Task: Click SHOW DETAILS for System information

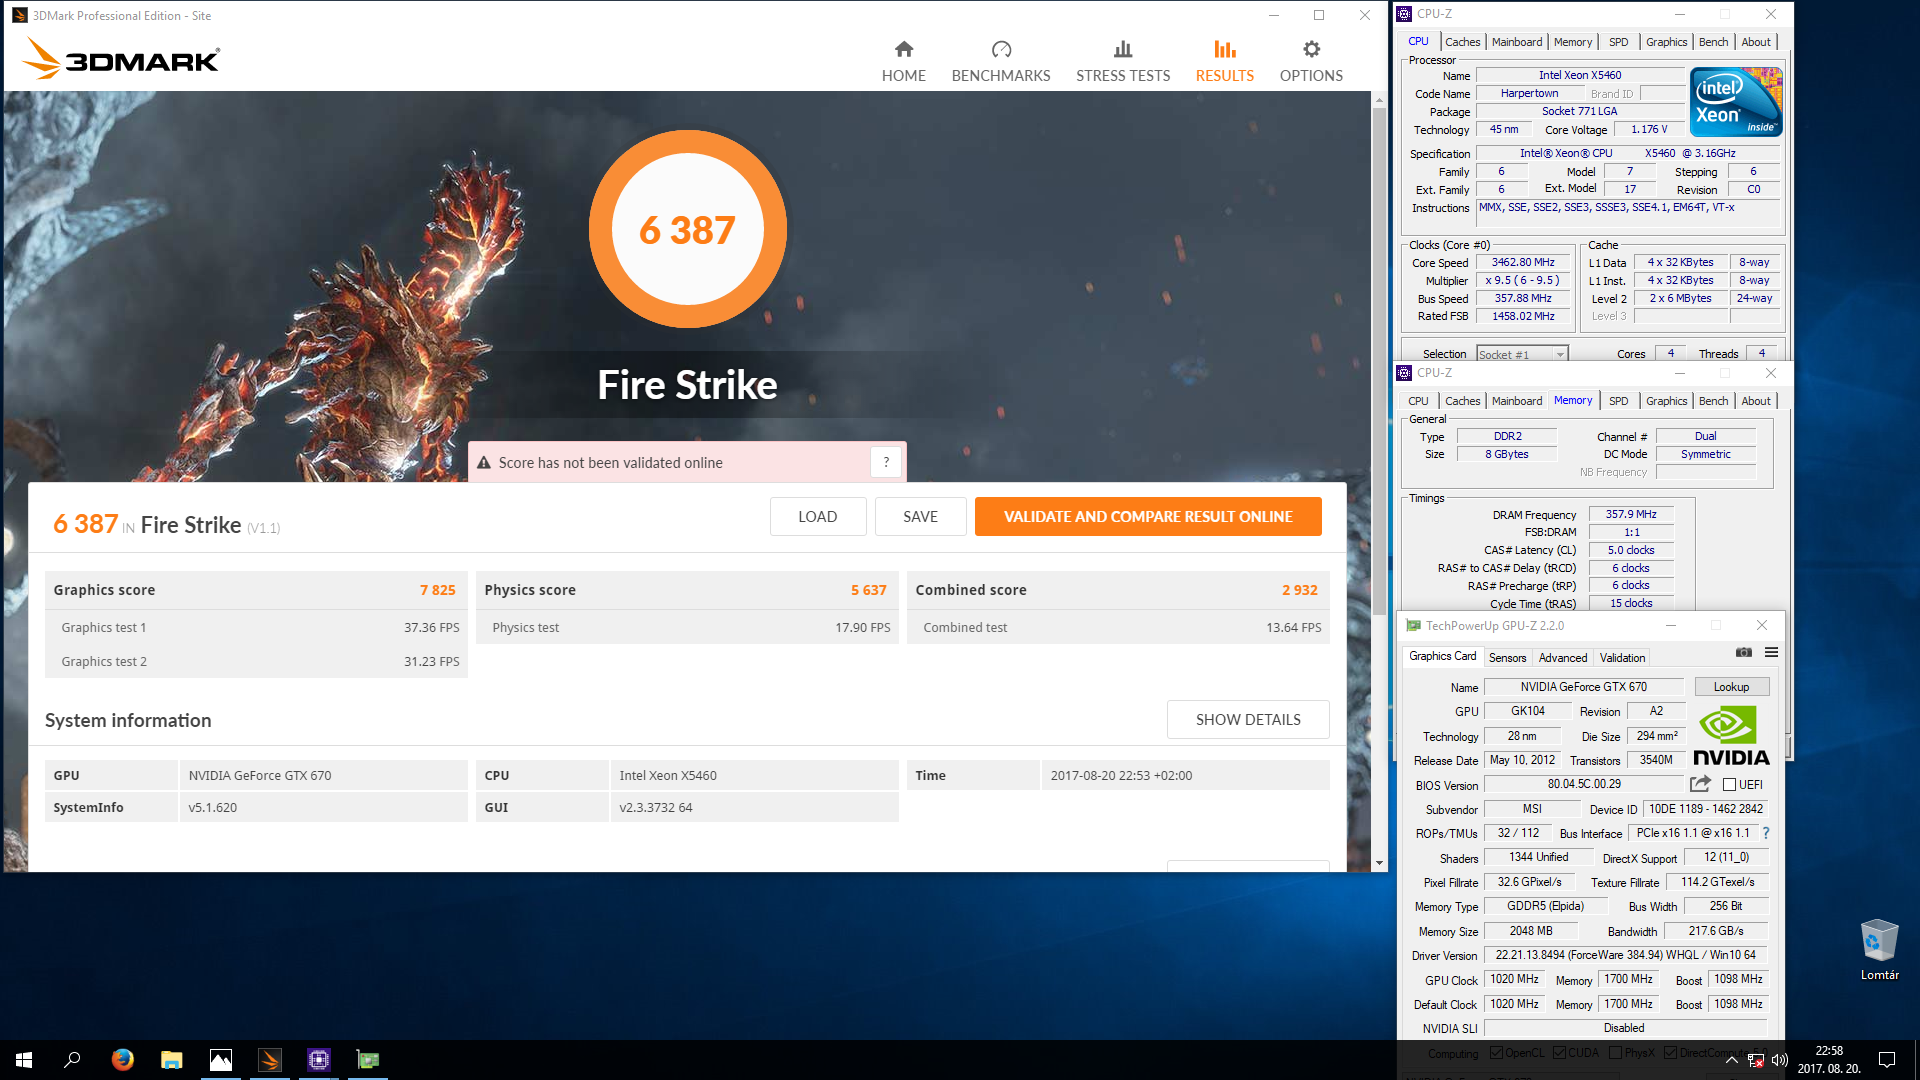Action: pyautogui.click(x=1248, y=719)
